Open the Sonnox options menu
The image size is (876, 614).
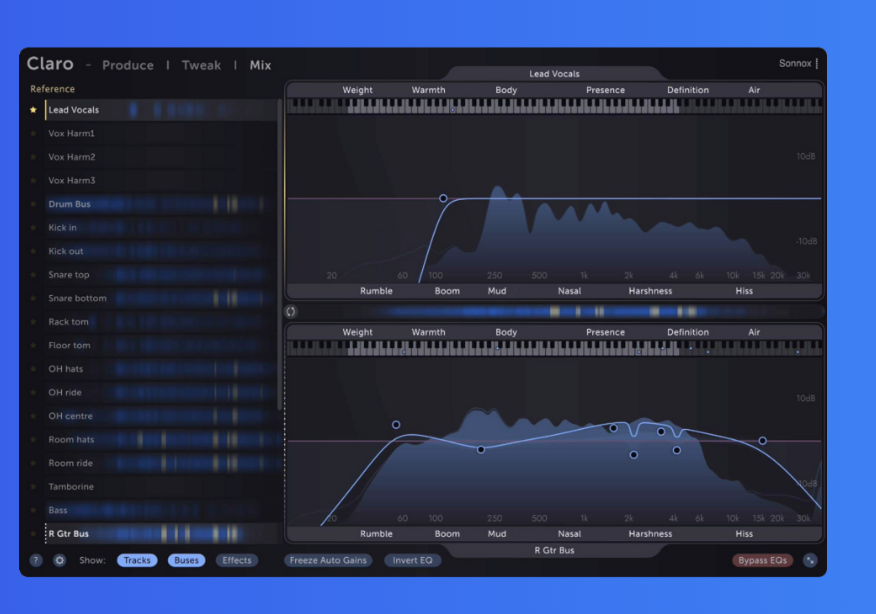[817, 64]
